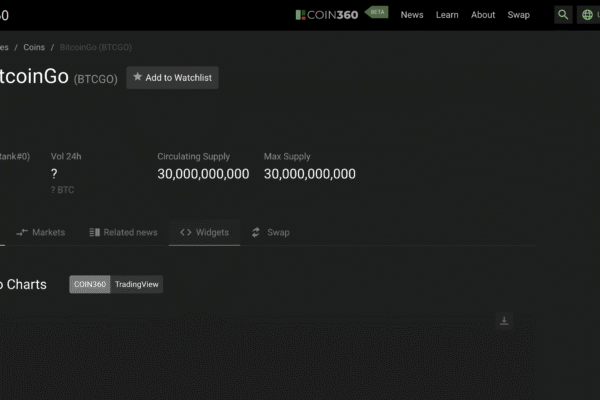600x400 pixels.
Task: Open the search magnifier icon
Action: tap(563, 15)
